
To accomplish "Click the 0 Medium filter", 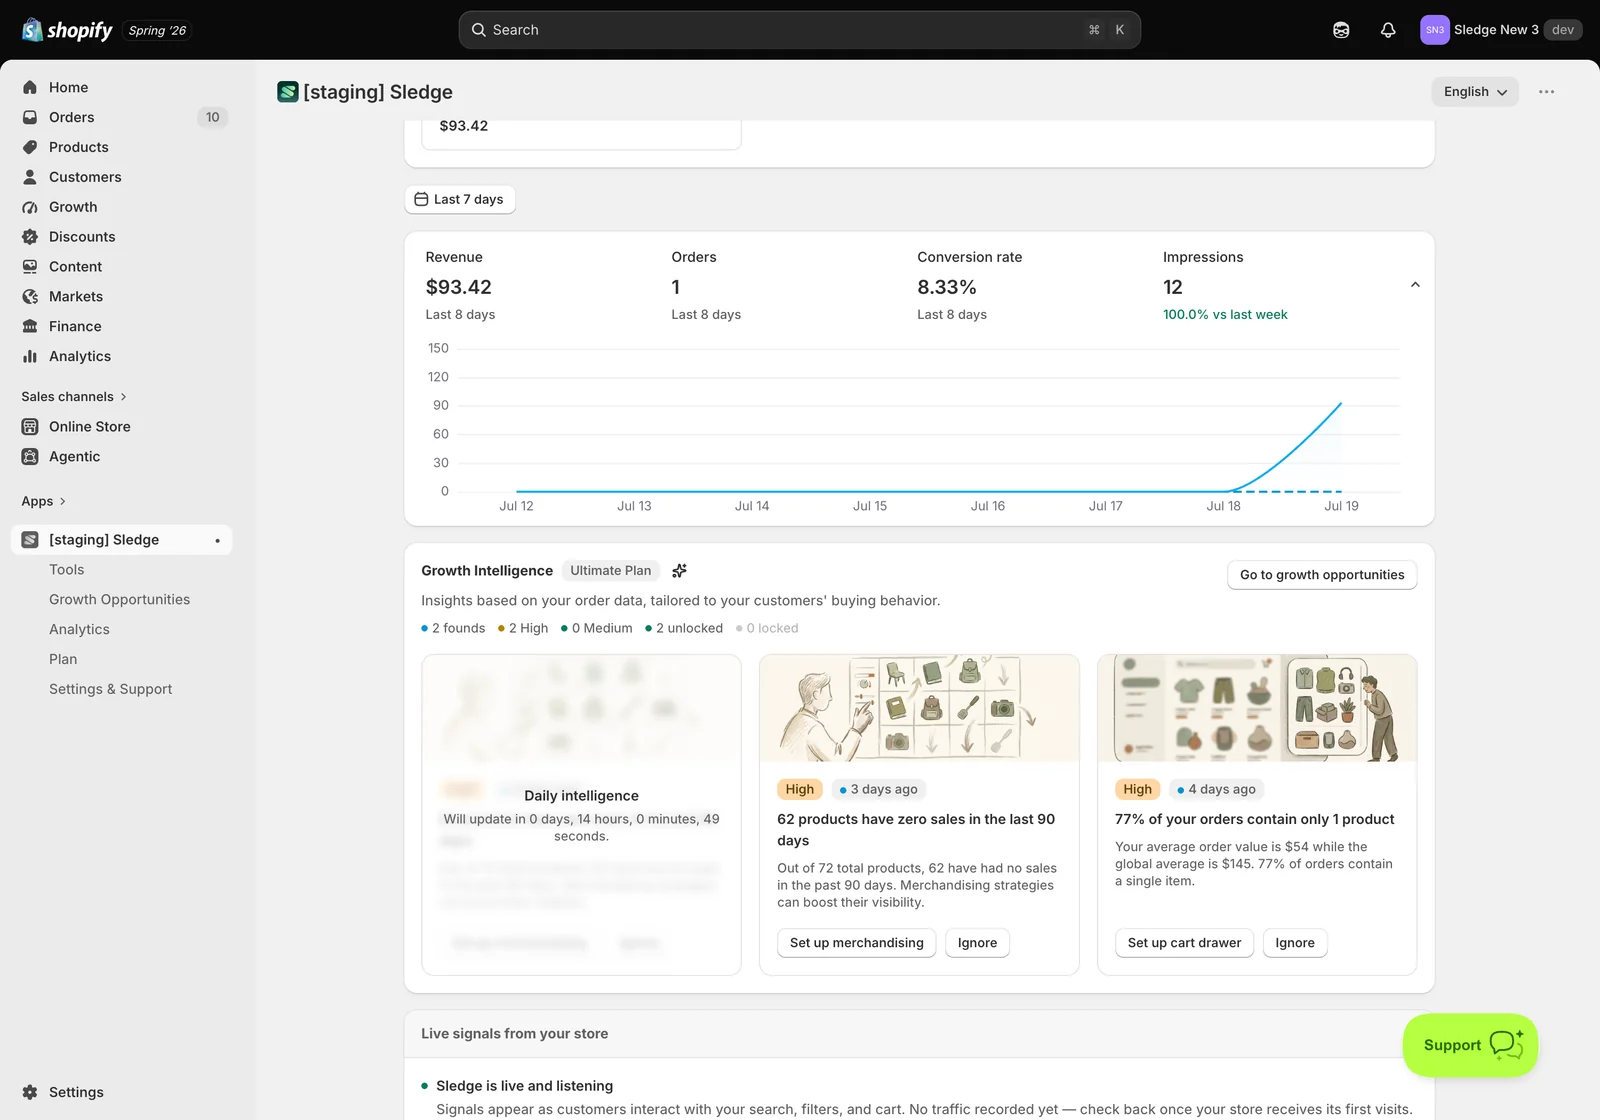I will (597, 628).
